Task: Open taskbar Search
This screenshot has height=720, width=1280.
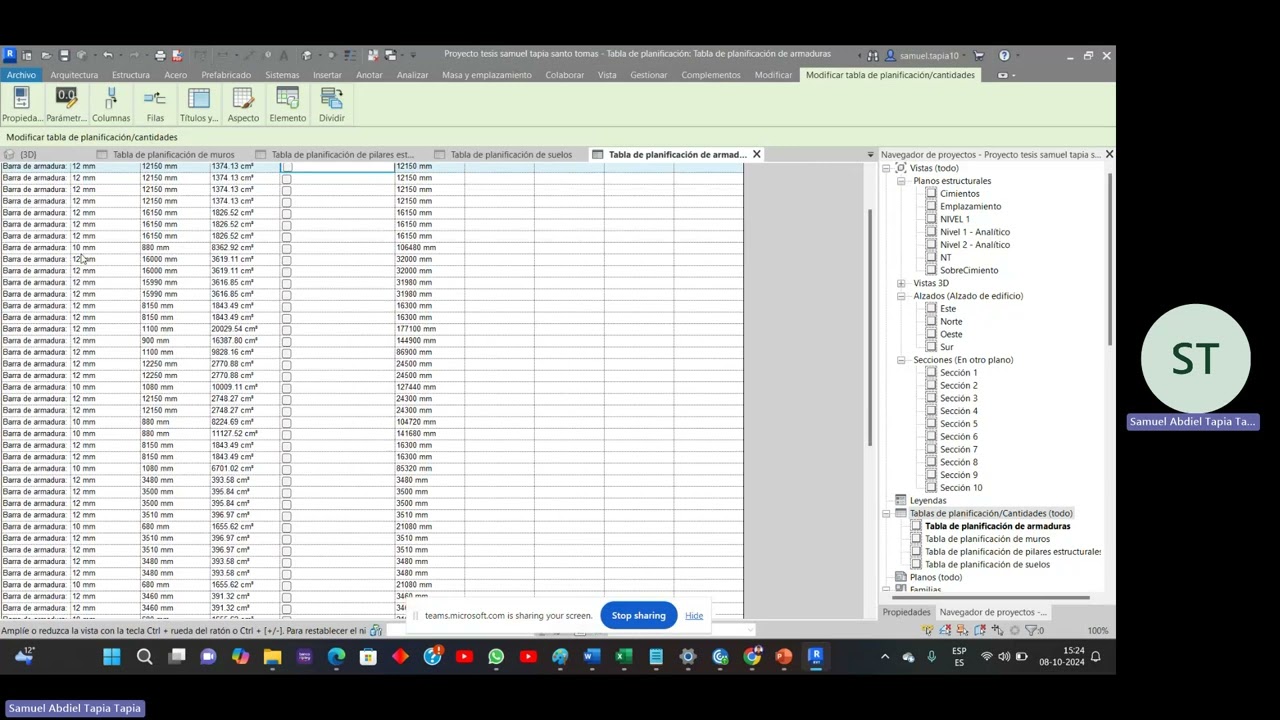Action: [144, 657]
